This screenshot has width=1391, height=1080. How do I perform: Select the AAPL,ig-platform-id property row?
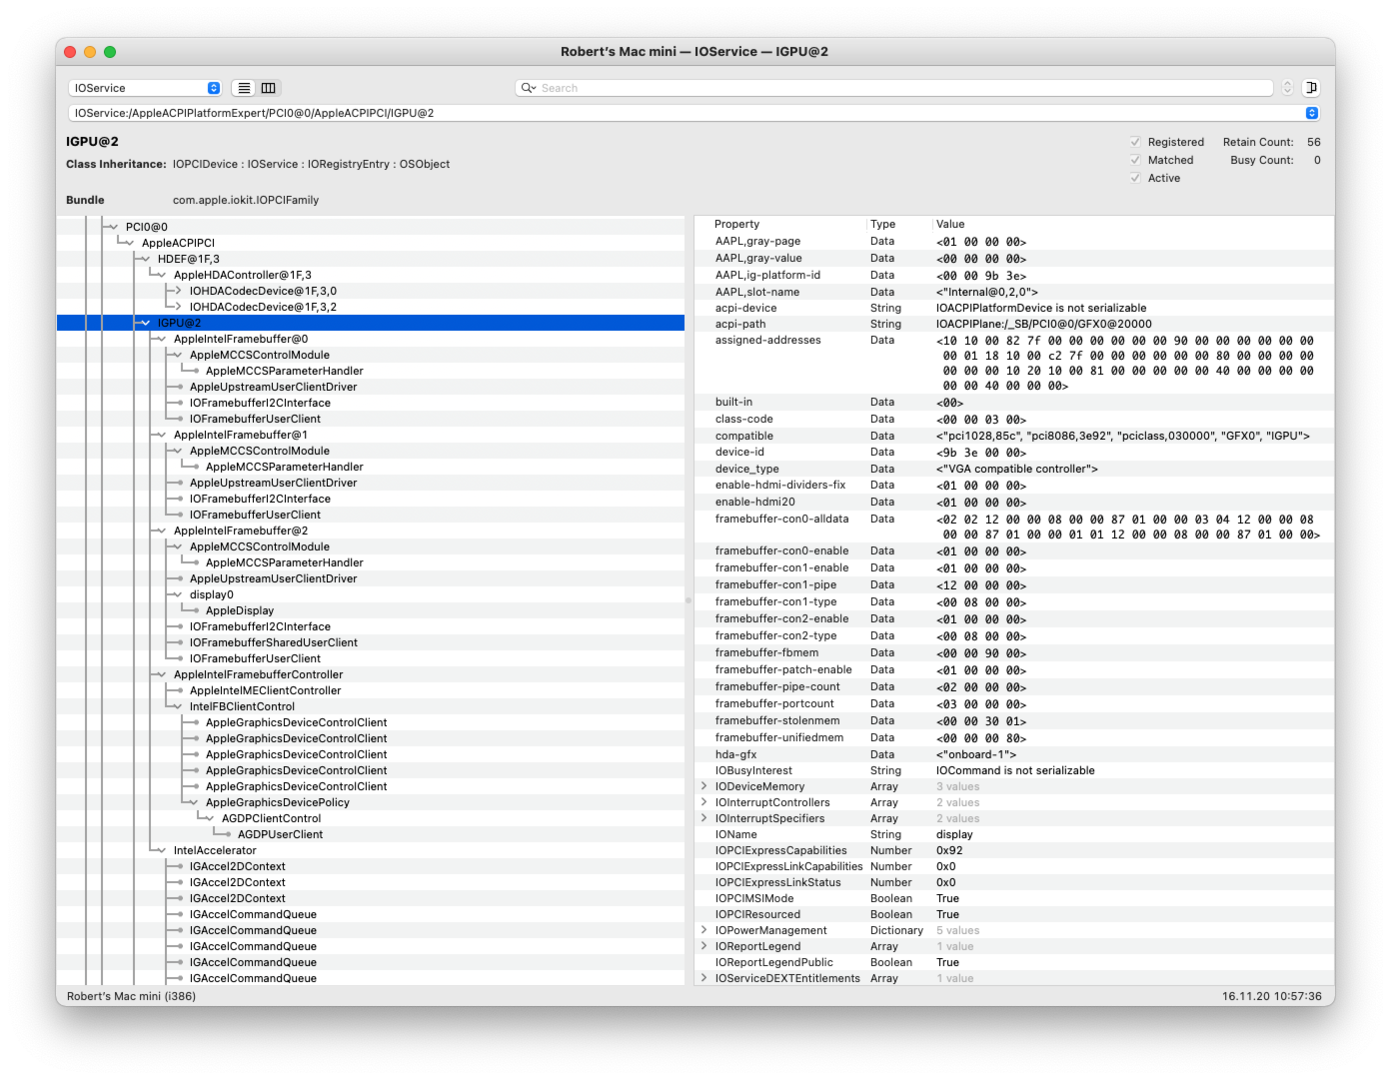pyautogui.click(x=1014, y=275)
